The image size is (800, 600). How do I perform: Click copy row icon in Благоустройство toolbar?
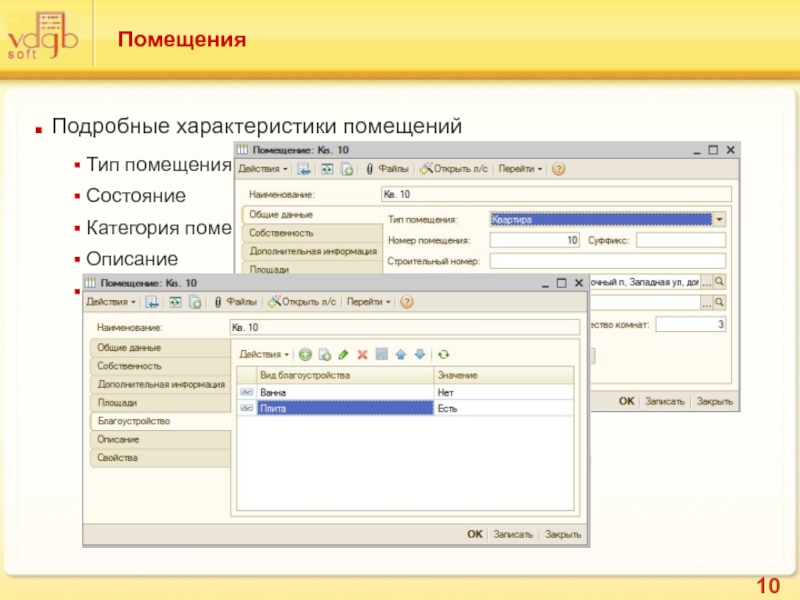[324, 354]
